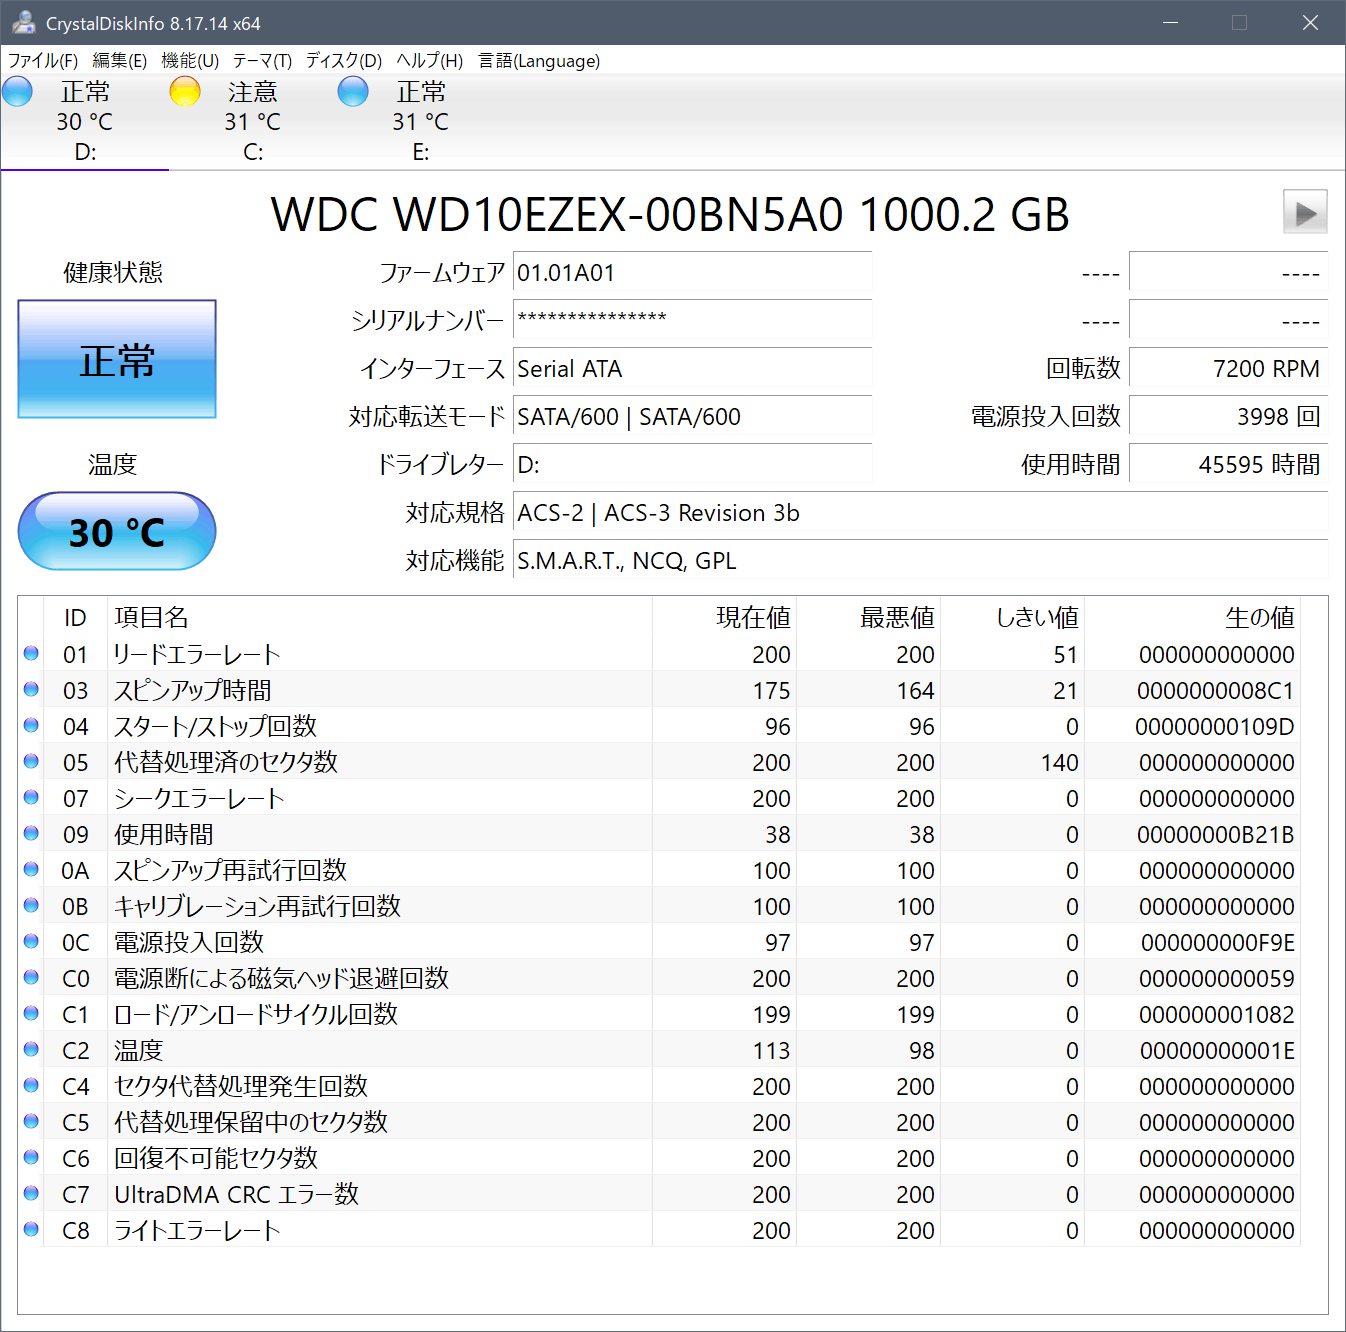
Task: Click status dot for ID 04 スタート/ストップ回数
Action: coord(31,725)
